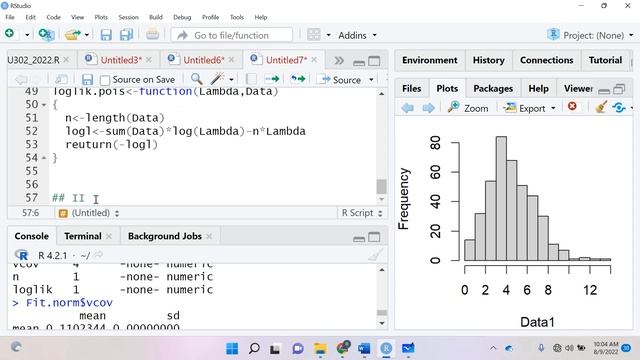Image resolution: width=640 pixels, height=360 pixels.
Task: Save the current document from main toolbar
Action: [x=106, y=35]
